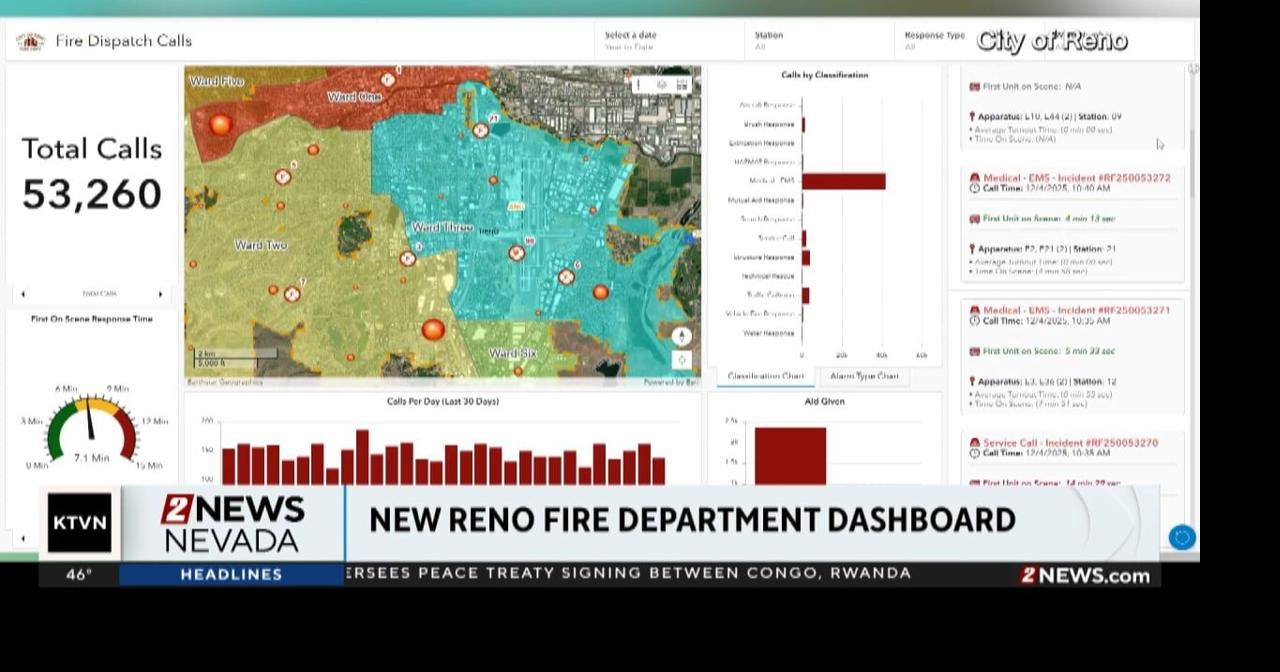Open the basemap gallery icon

683,85
